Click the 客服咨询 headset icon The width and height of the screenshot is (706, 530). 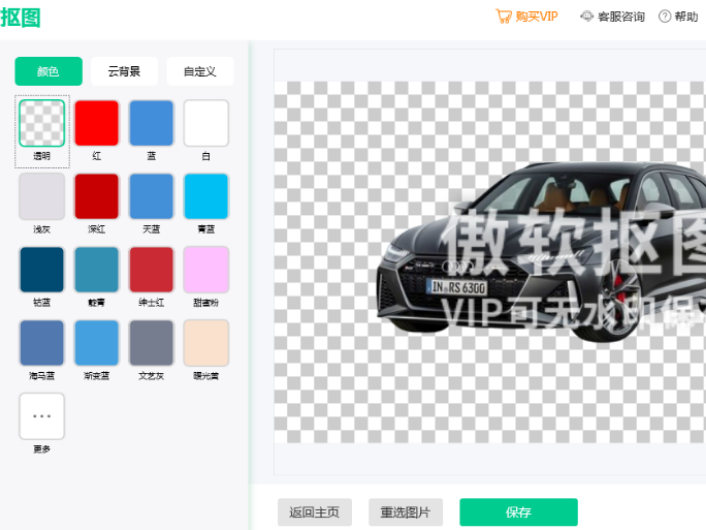click(587, 17)
